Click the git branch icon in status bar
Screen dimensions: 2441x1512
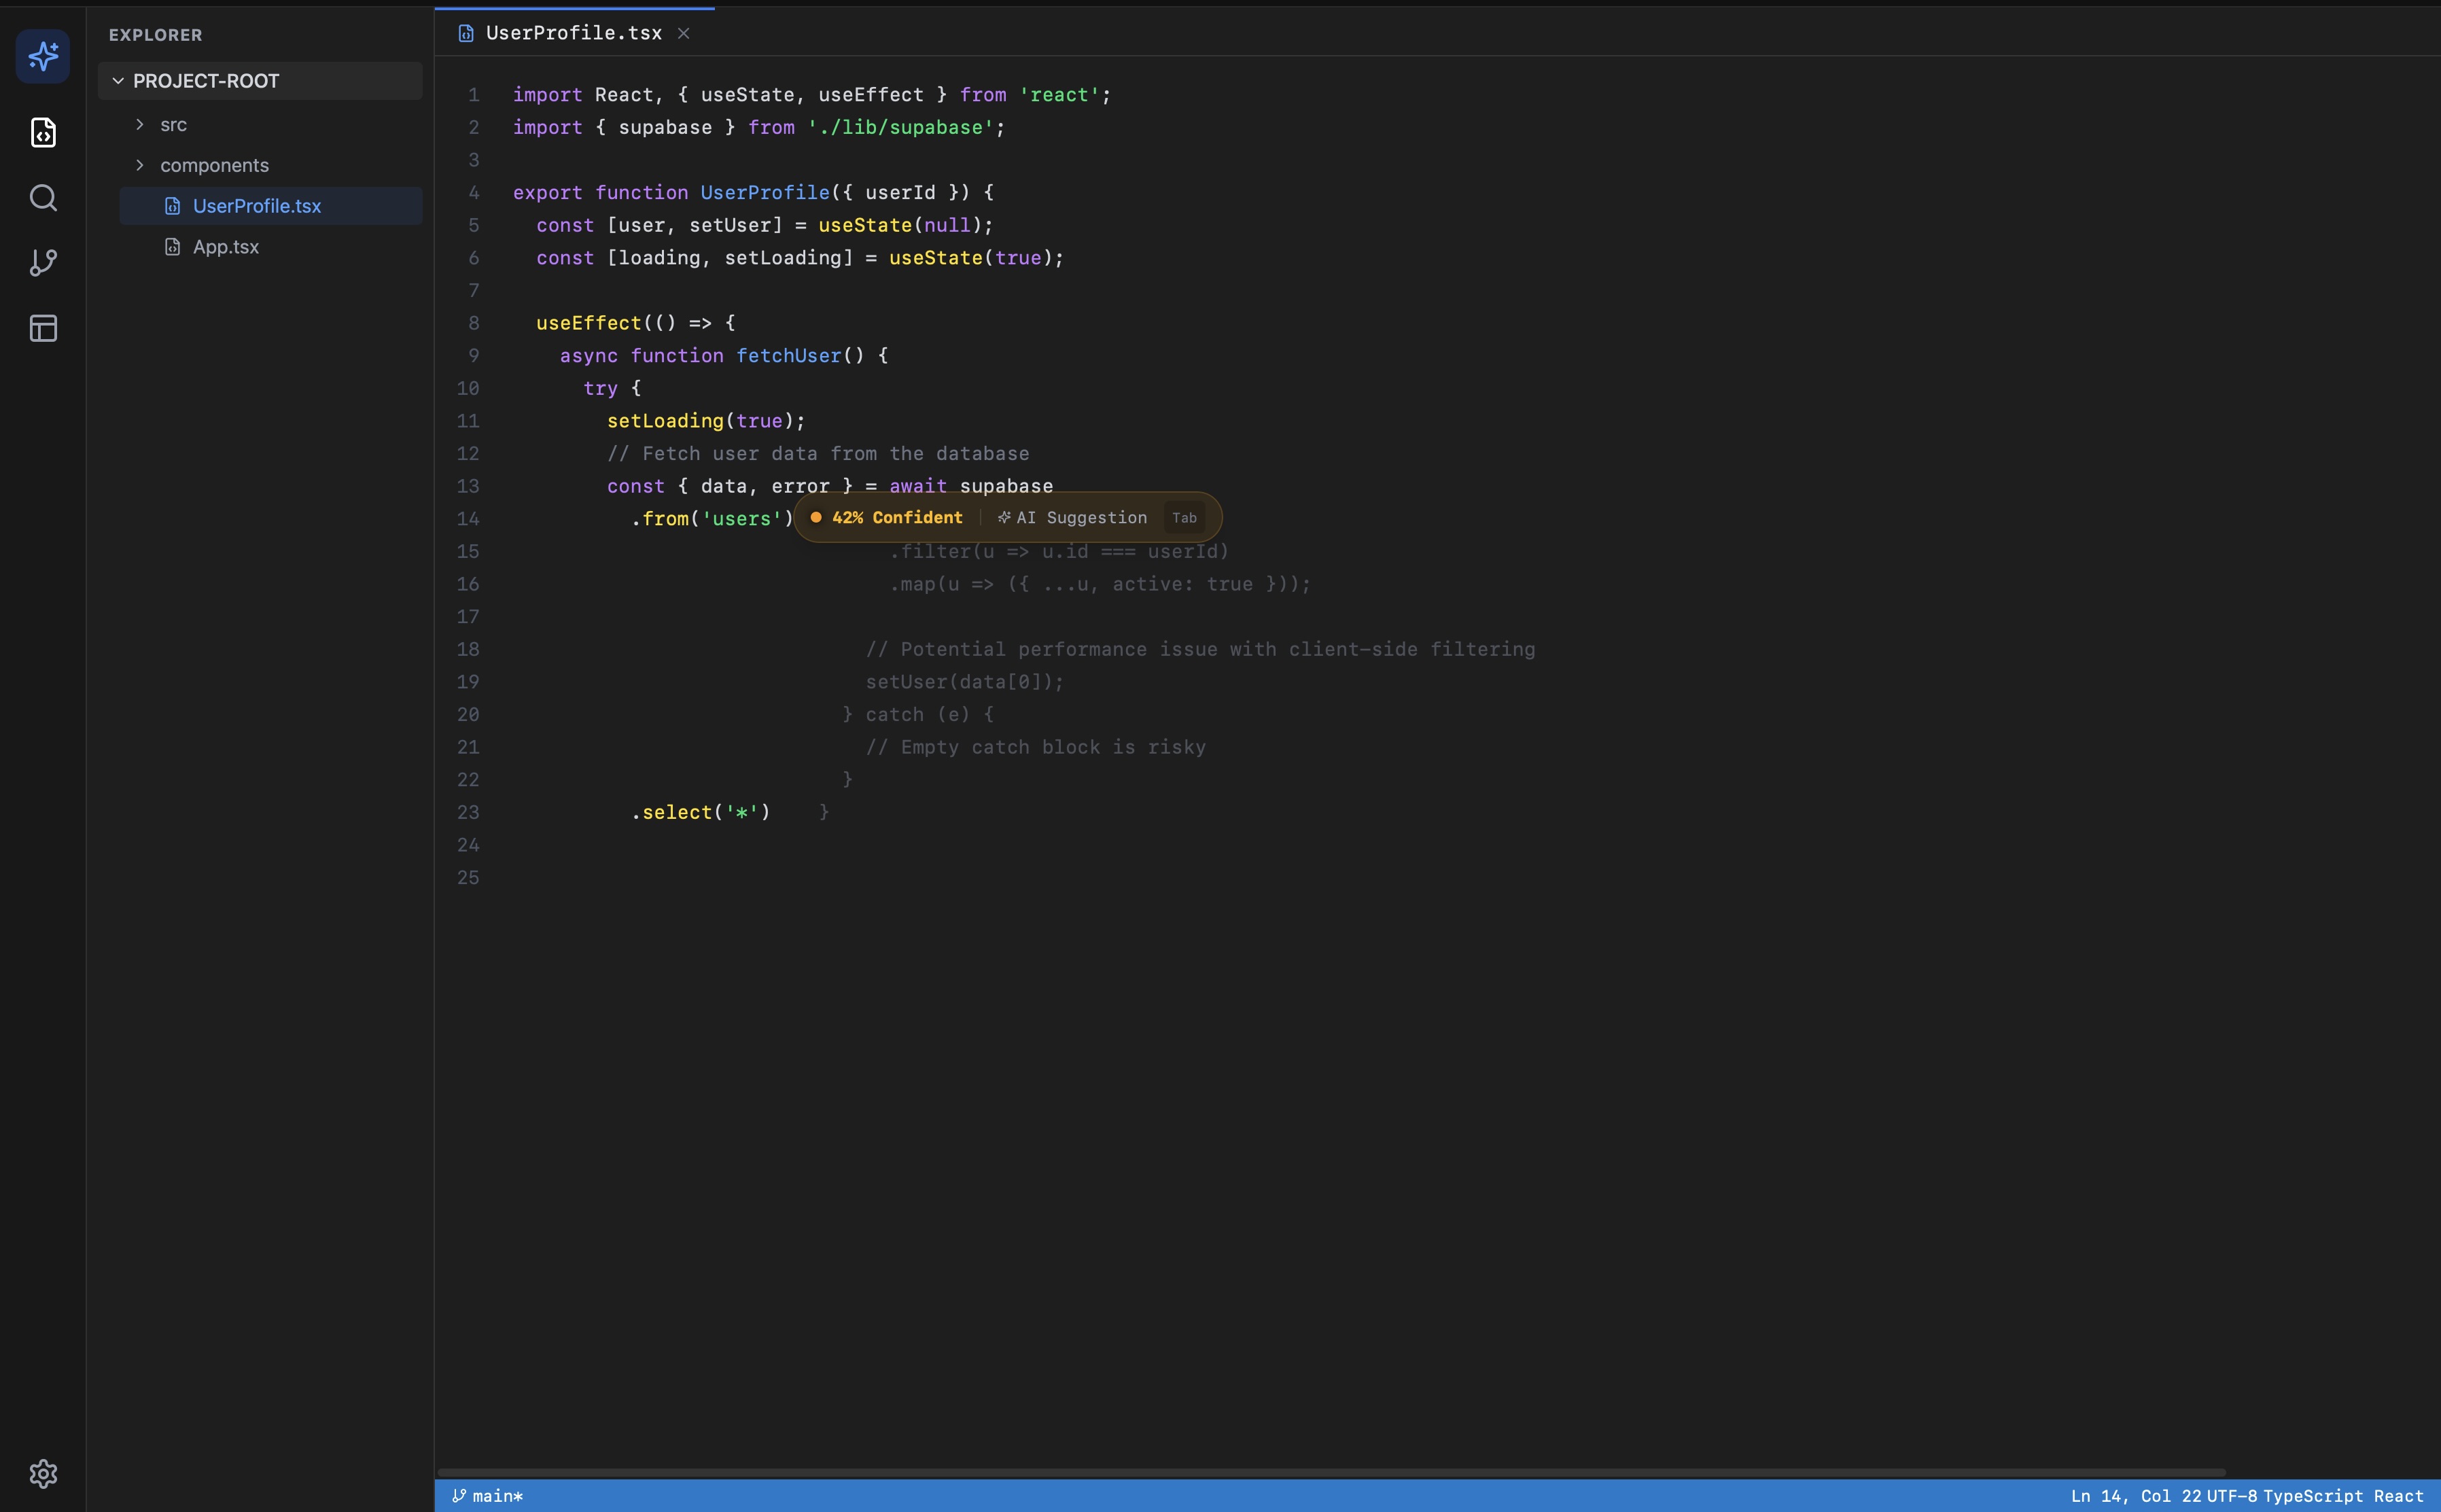[459, 1496]
